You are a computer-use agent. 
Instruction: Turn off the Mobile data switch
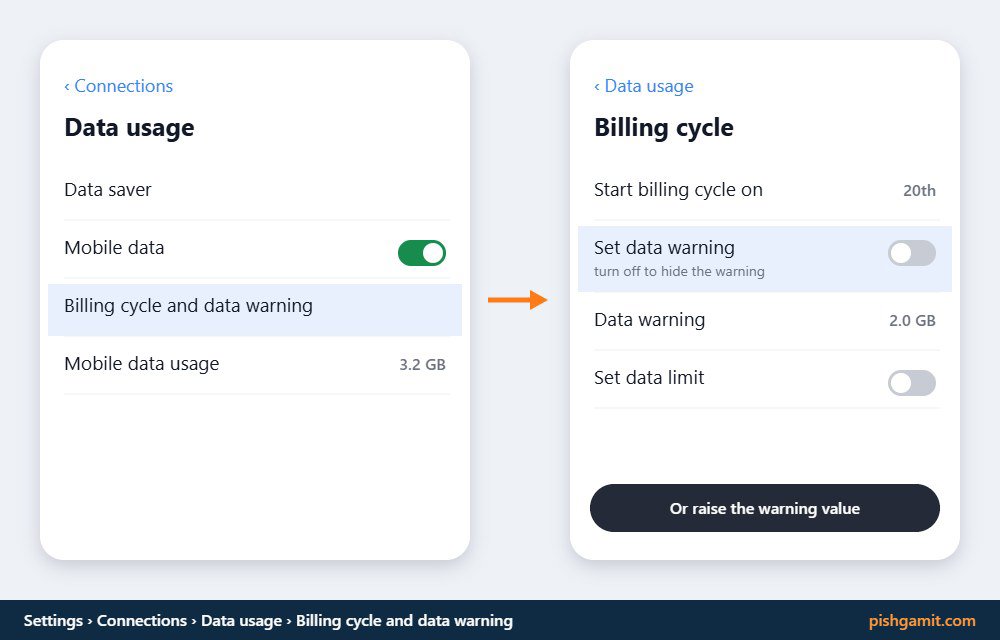point(422,253)
